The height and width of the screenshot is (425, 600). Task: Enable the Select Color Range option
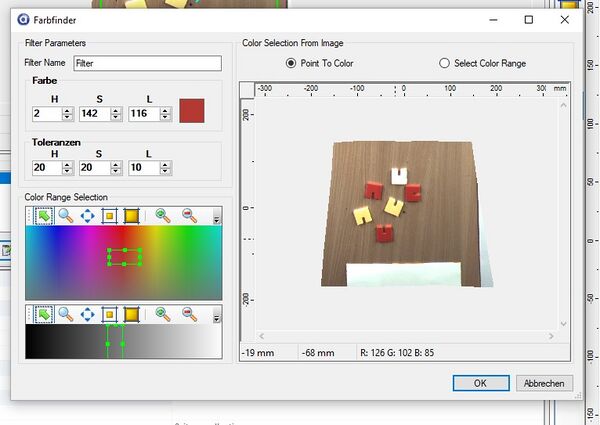[445, 63]
